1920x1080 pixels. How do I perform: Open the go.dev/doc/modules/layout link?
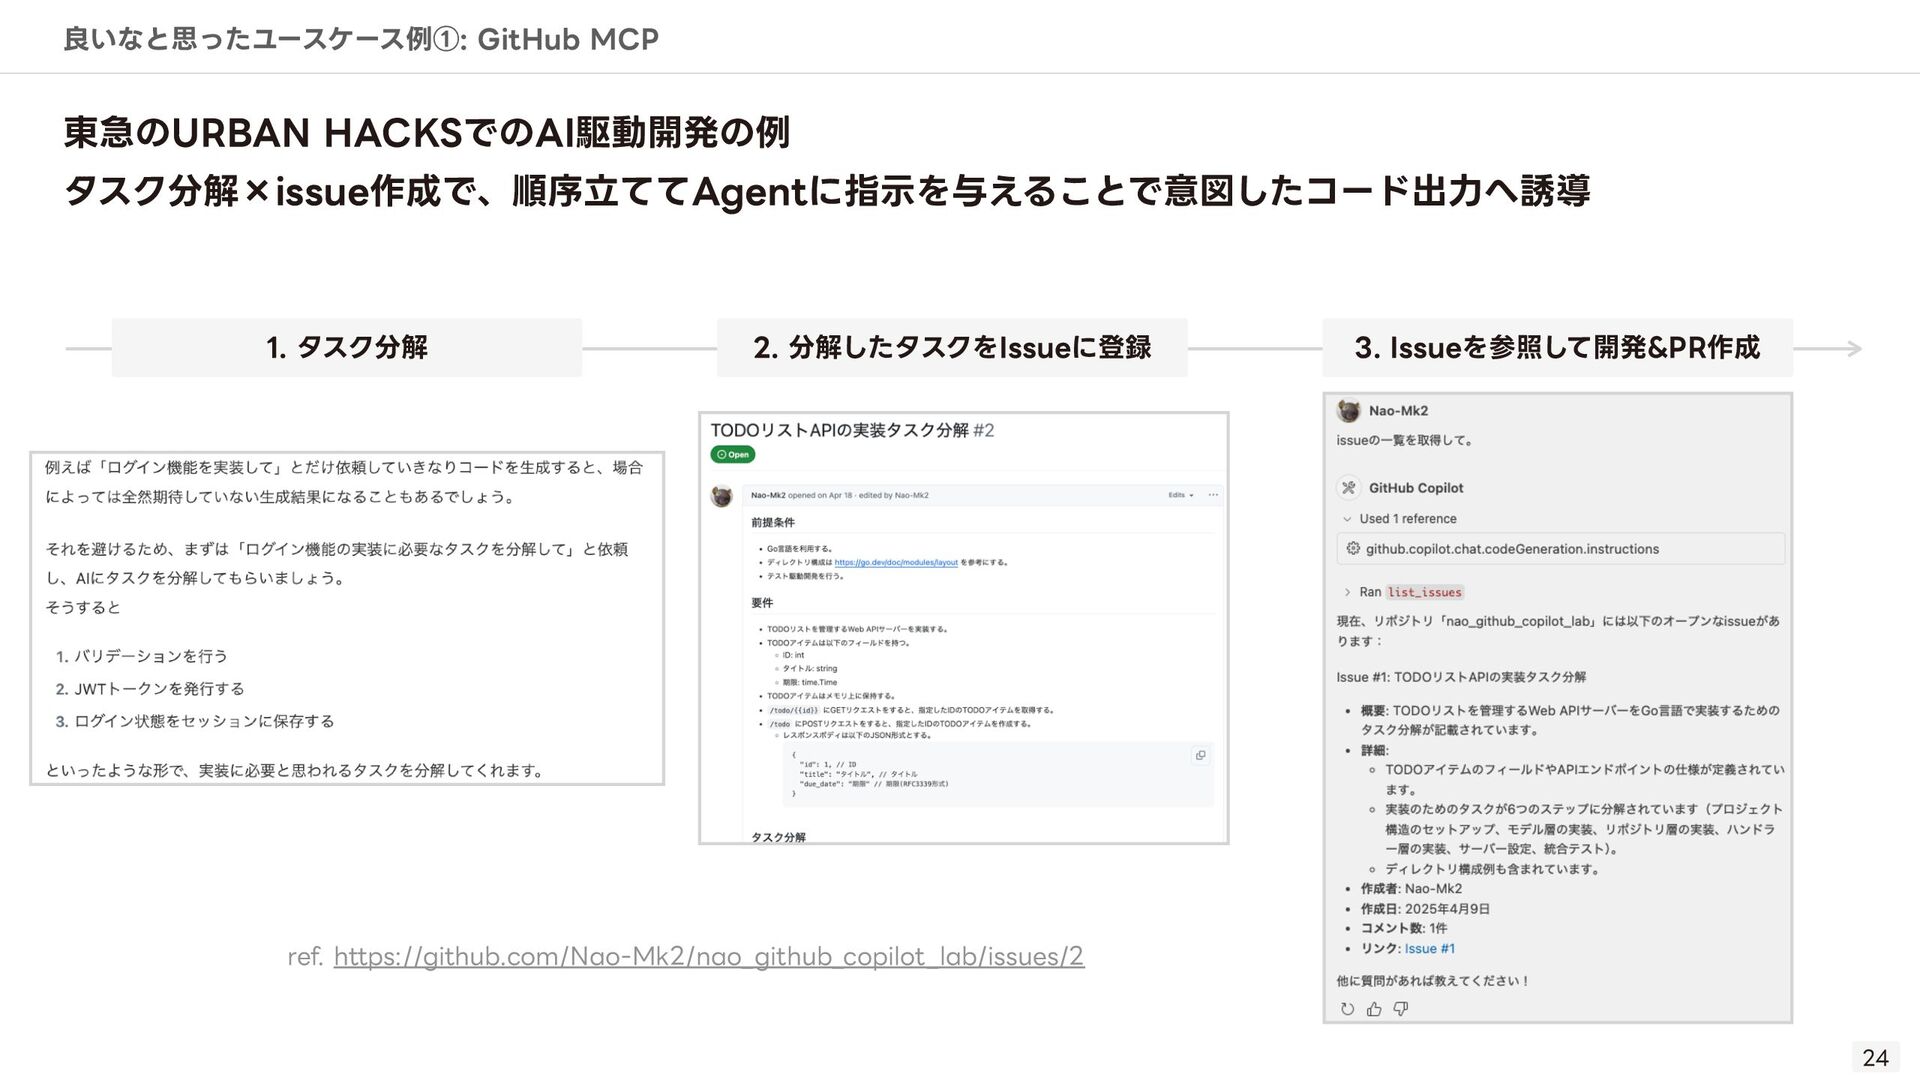[896, 562]
